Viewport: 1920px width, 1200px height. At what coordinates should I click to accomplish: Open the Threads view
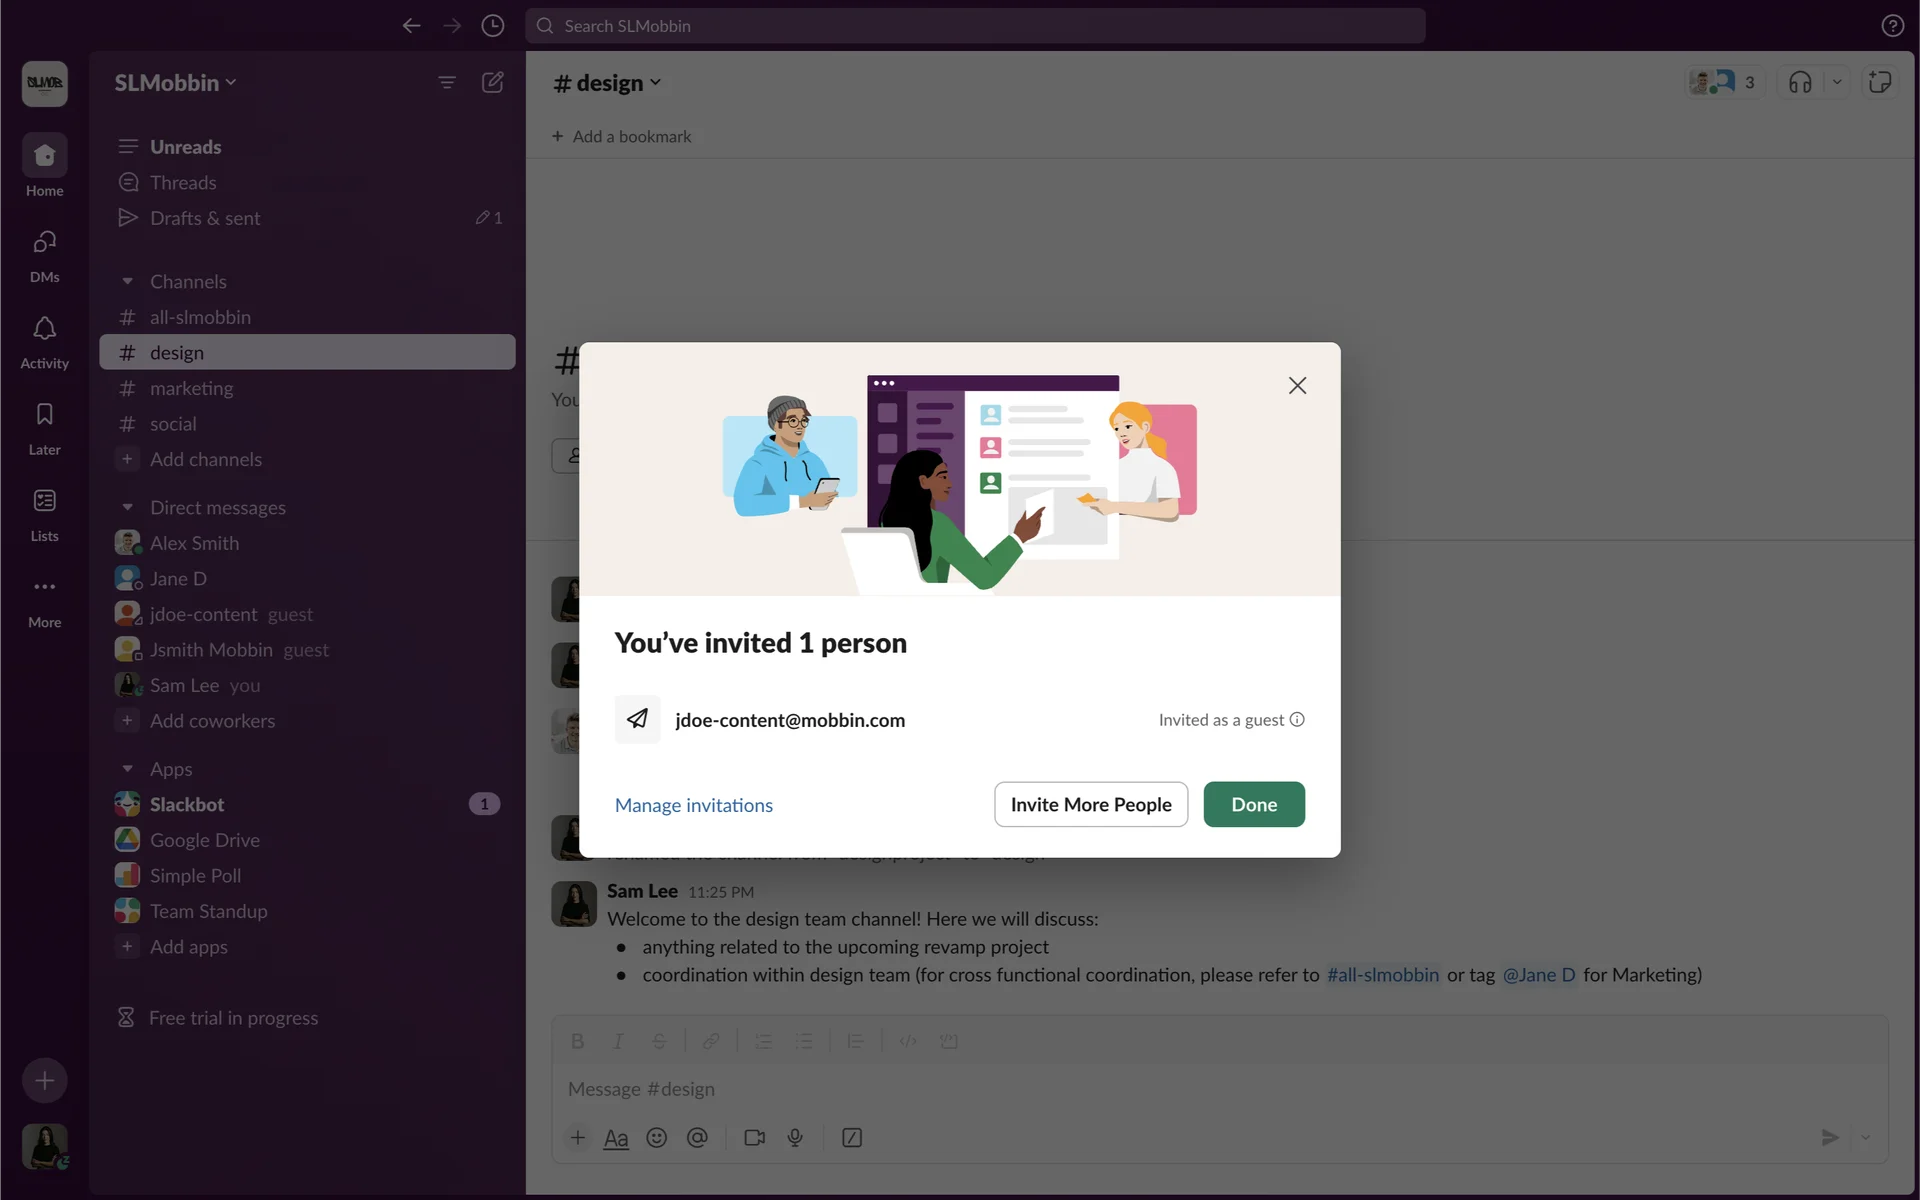(183, 183)
